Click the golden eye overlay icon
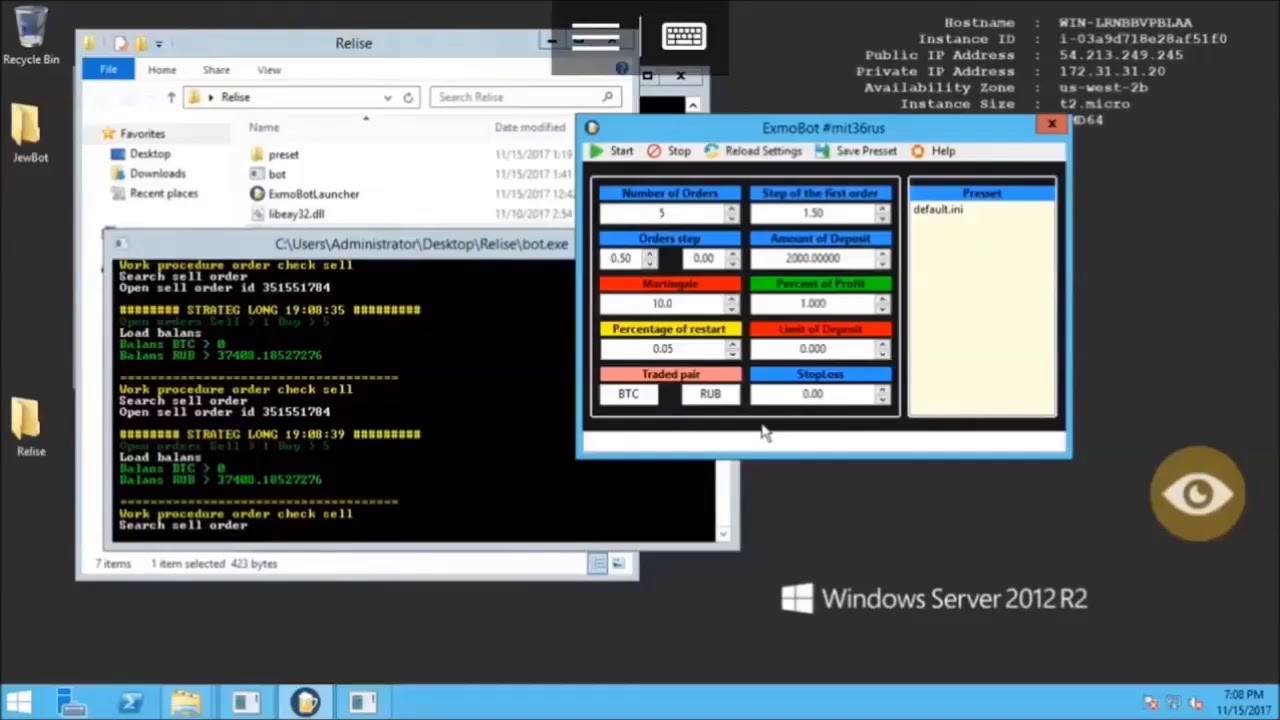The width and height of the screenshot is (1280, 720). pyautogui.click(x=1198, y=494)
